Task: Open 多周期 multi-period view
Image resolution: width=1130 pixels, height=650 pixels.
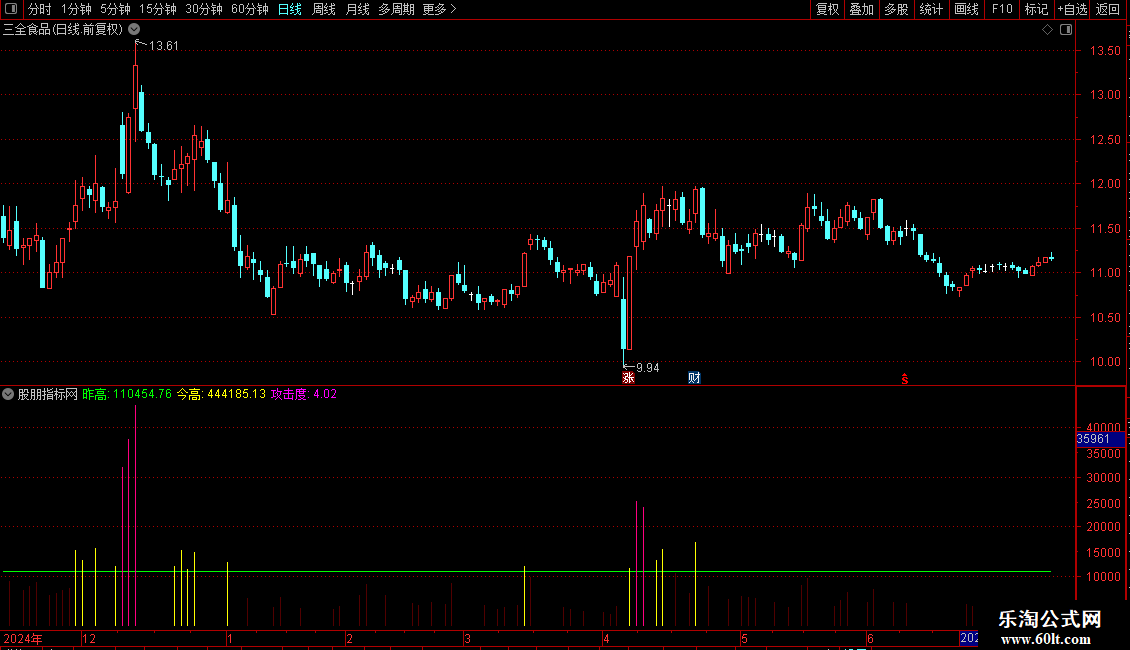Action: click(396, 9)
